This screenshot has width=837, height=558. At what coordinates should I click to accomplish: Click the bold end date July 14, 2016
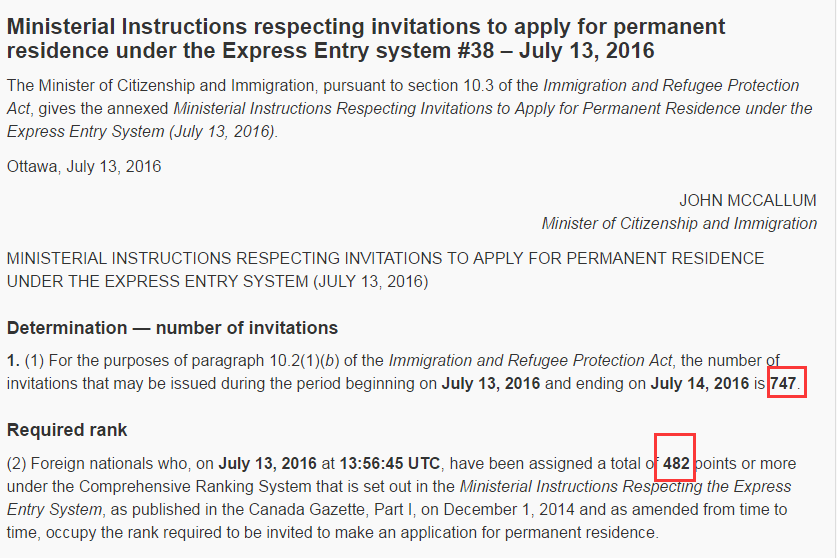pyautogui.click(x=700, y=383)
